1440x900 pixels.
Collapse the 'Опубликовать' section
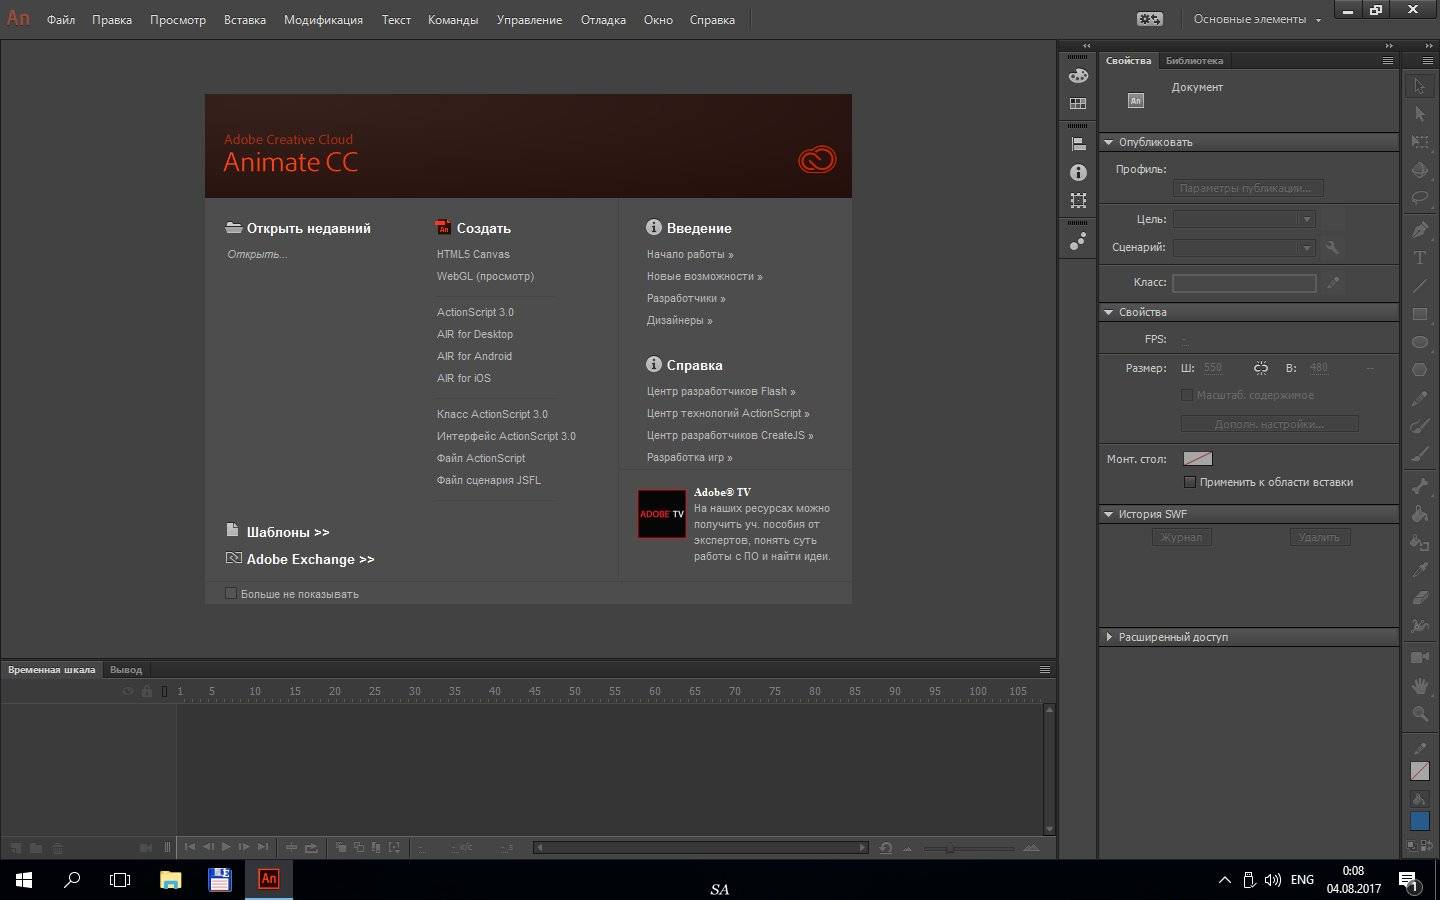coord(1108,142)
